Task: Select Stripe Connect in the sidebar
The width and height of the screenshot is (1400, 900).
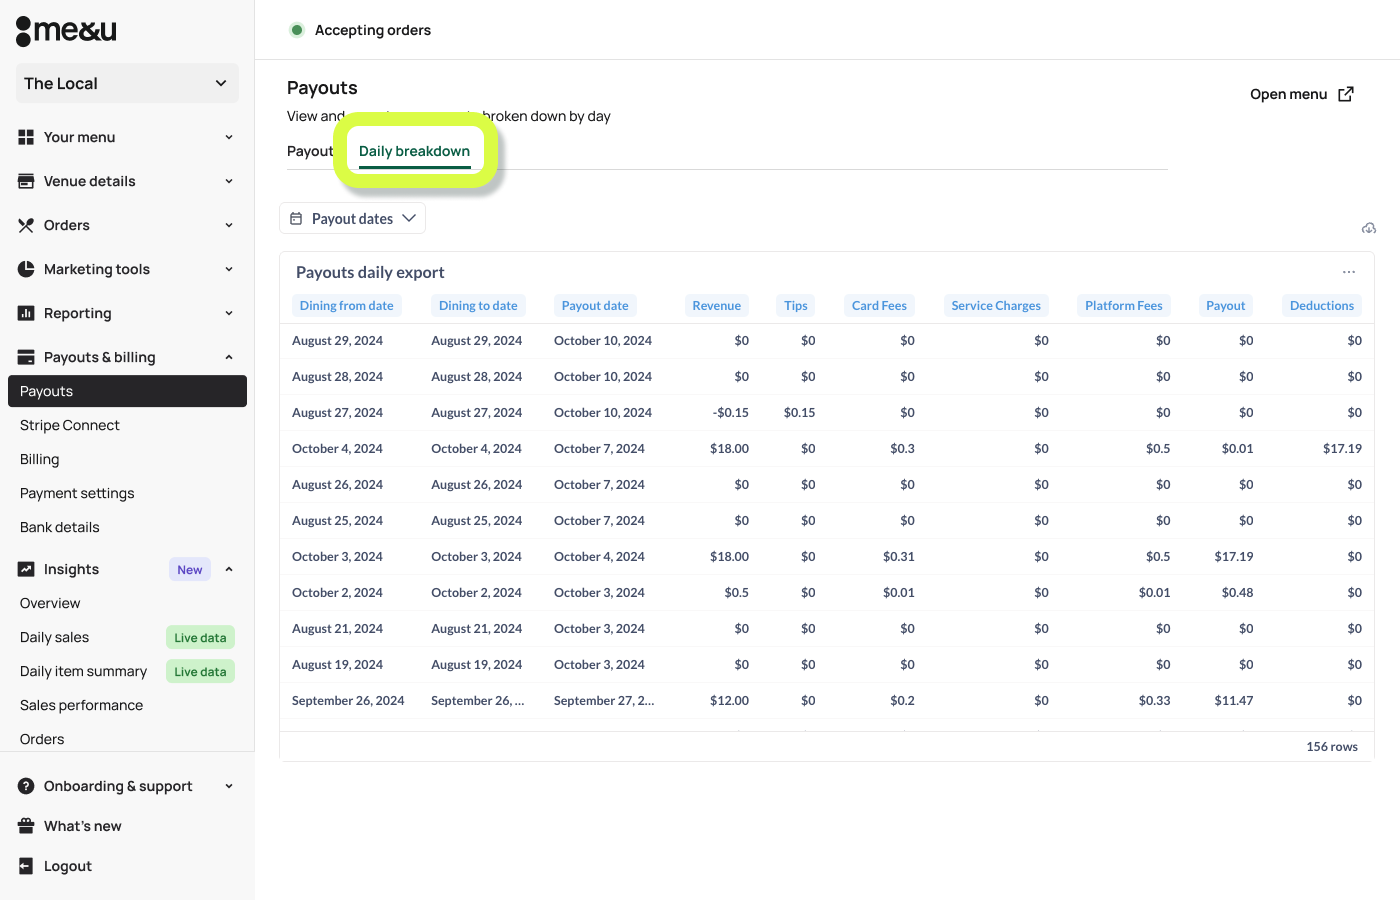Action: click(x=70, y=425)
